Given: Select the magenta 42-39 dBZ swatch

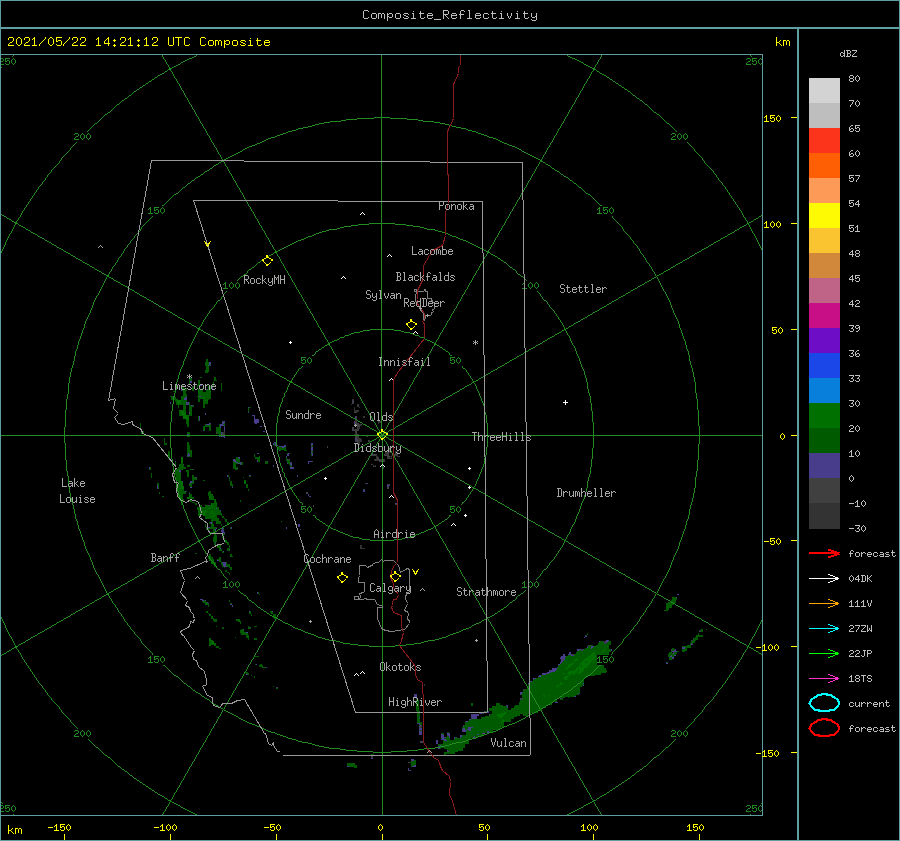Looking at the screenshot, I should click(x=824, y=316).
